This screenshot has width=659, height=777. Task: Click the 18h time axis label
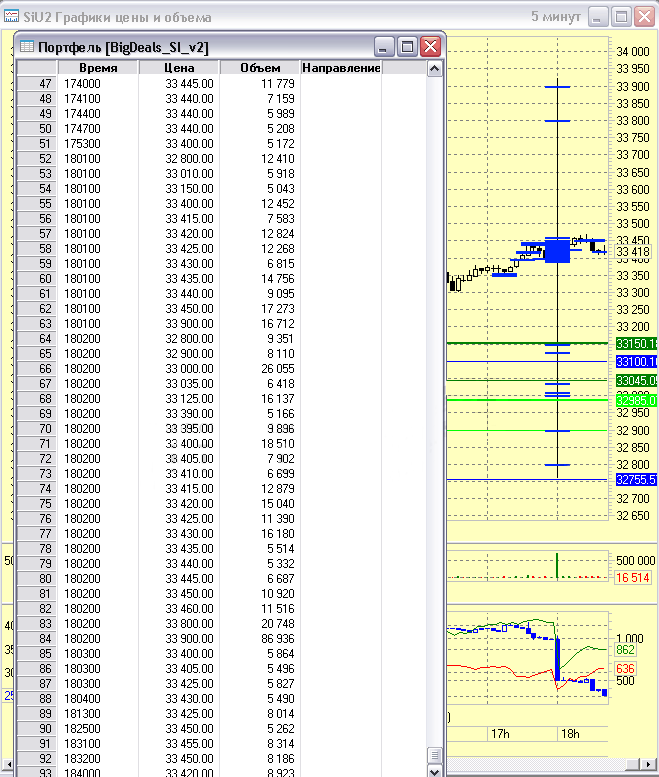click(x=570, y=733)
